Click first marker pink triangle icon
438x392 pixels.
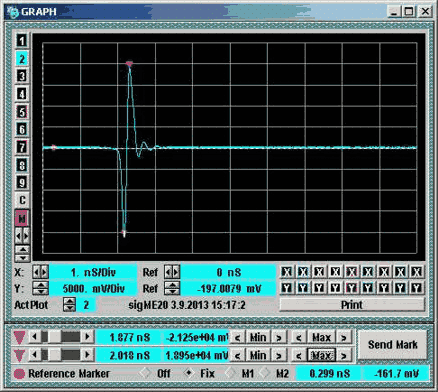(19, 338)
